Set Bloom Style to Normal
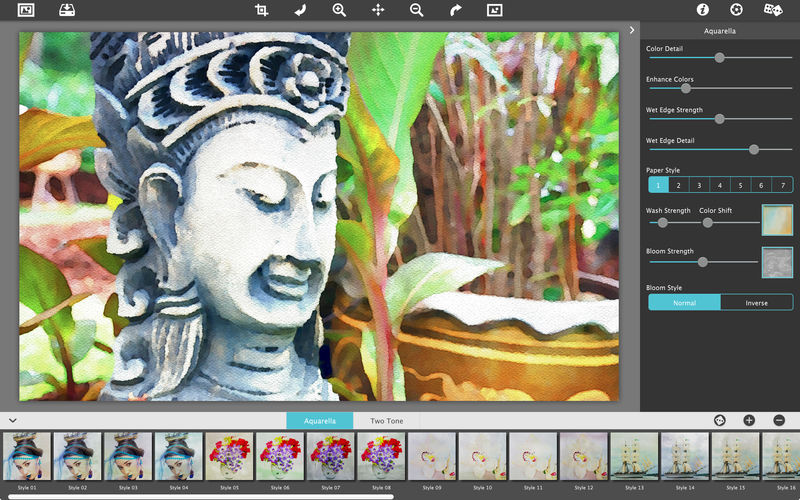This screenshot has width=800, height=500. click(x=684, y=302)
